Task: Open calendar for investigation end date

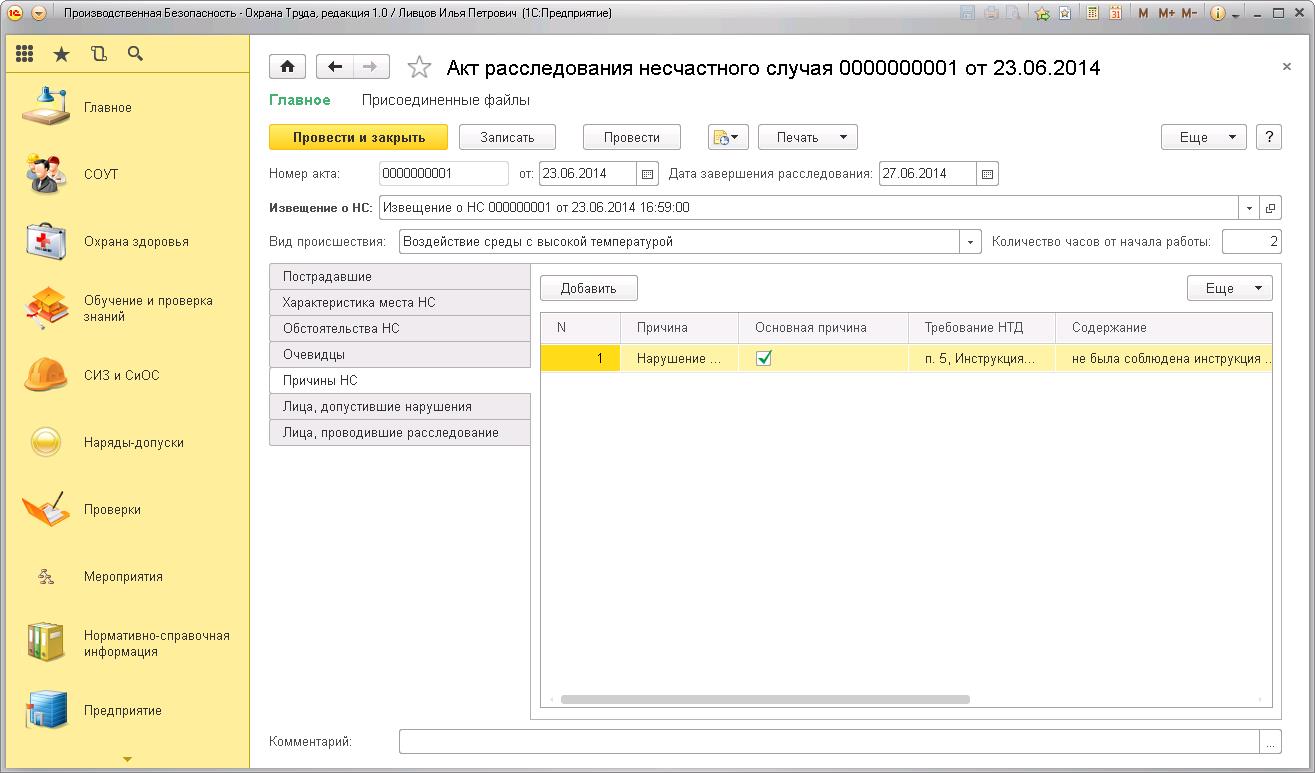Action: tap(987, 174)
